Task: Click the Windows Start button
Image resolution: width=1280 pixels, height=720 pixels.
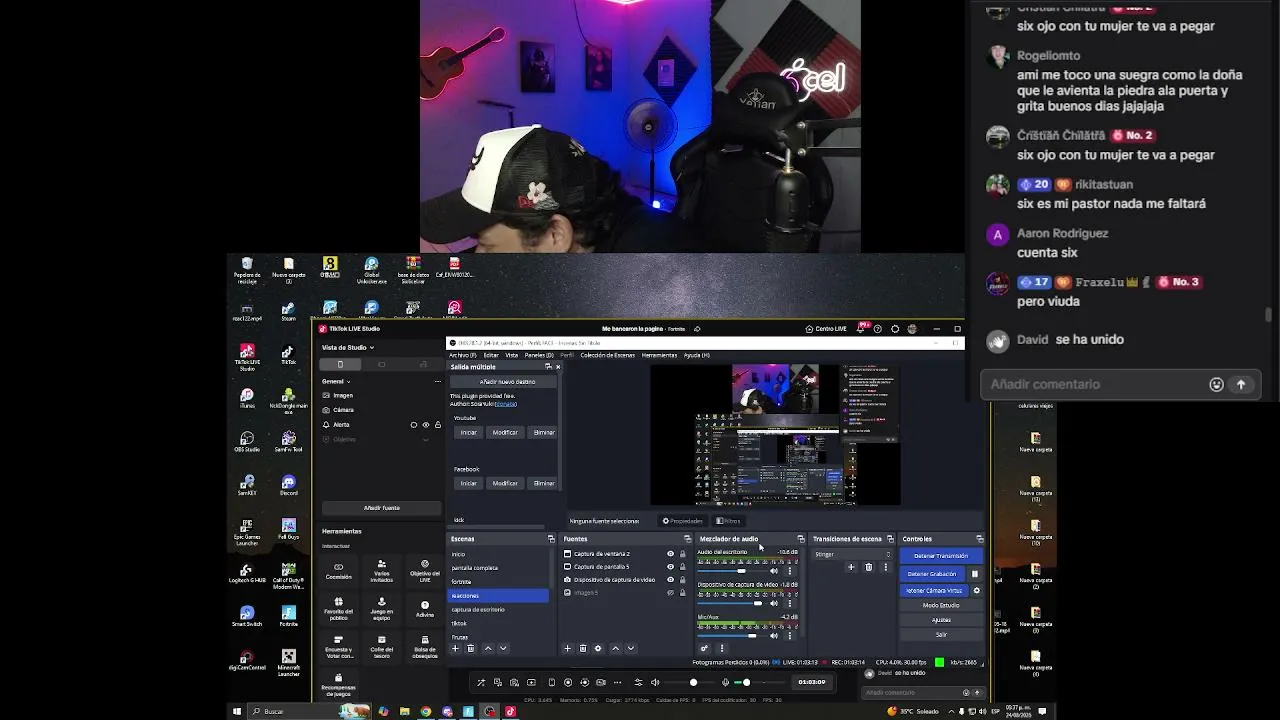Action: pos(237,711)
